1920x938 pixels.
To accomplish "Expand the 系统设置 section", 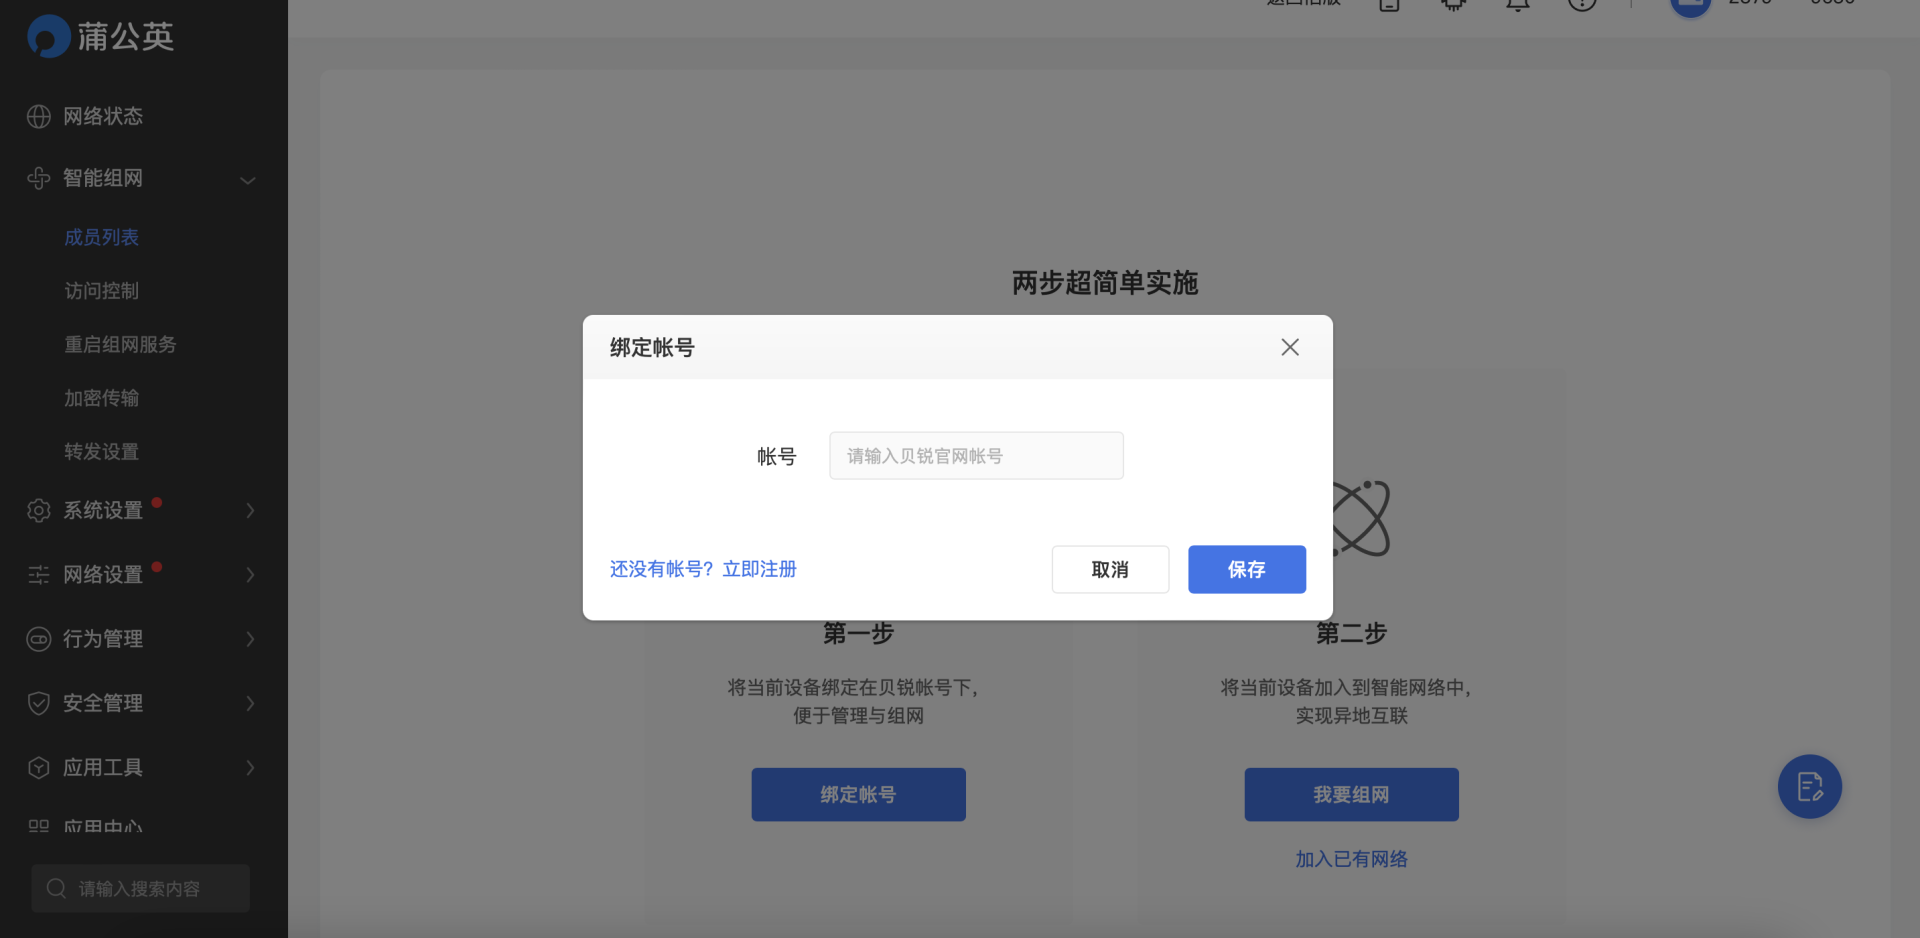I will point(249,510).
